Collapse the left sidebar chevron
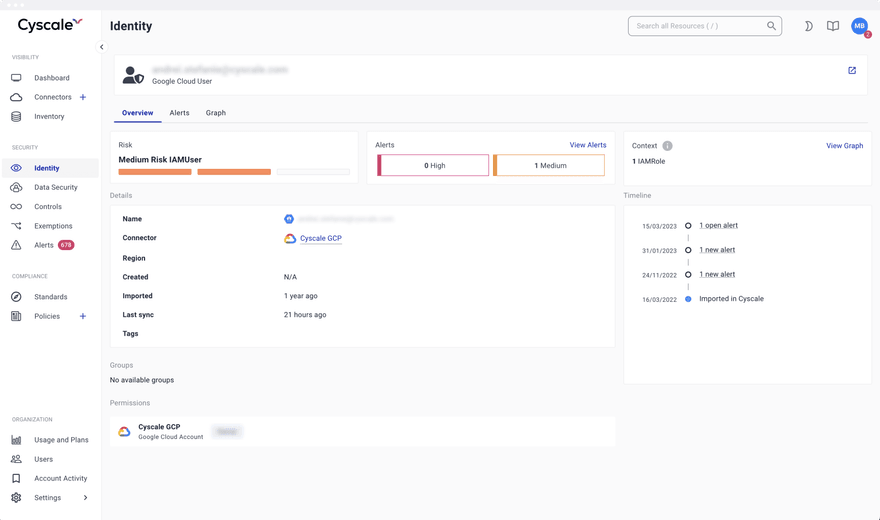Image resolution: width=880 pixels, height=520 pixels. (101, 47)
